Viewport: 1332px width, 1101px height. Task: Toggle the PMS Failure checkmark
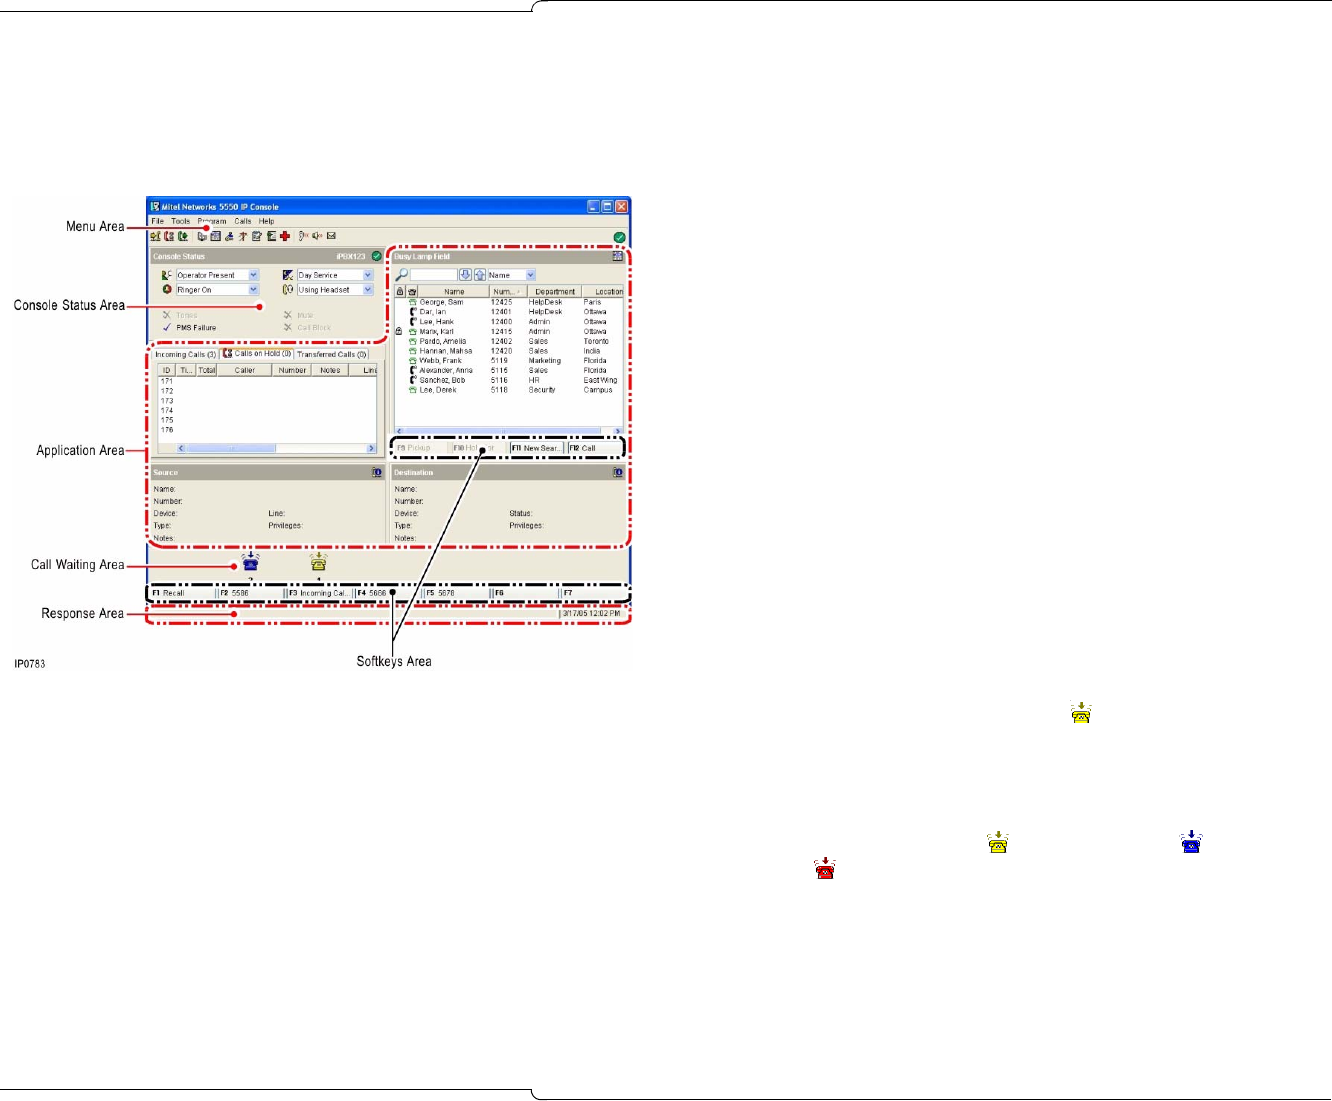(167, 327)
